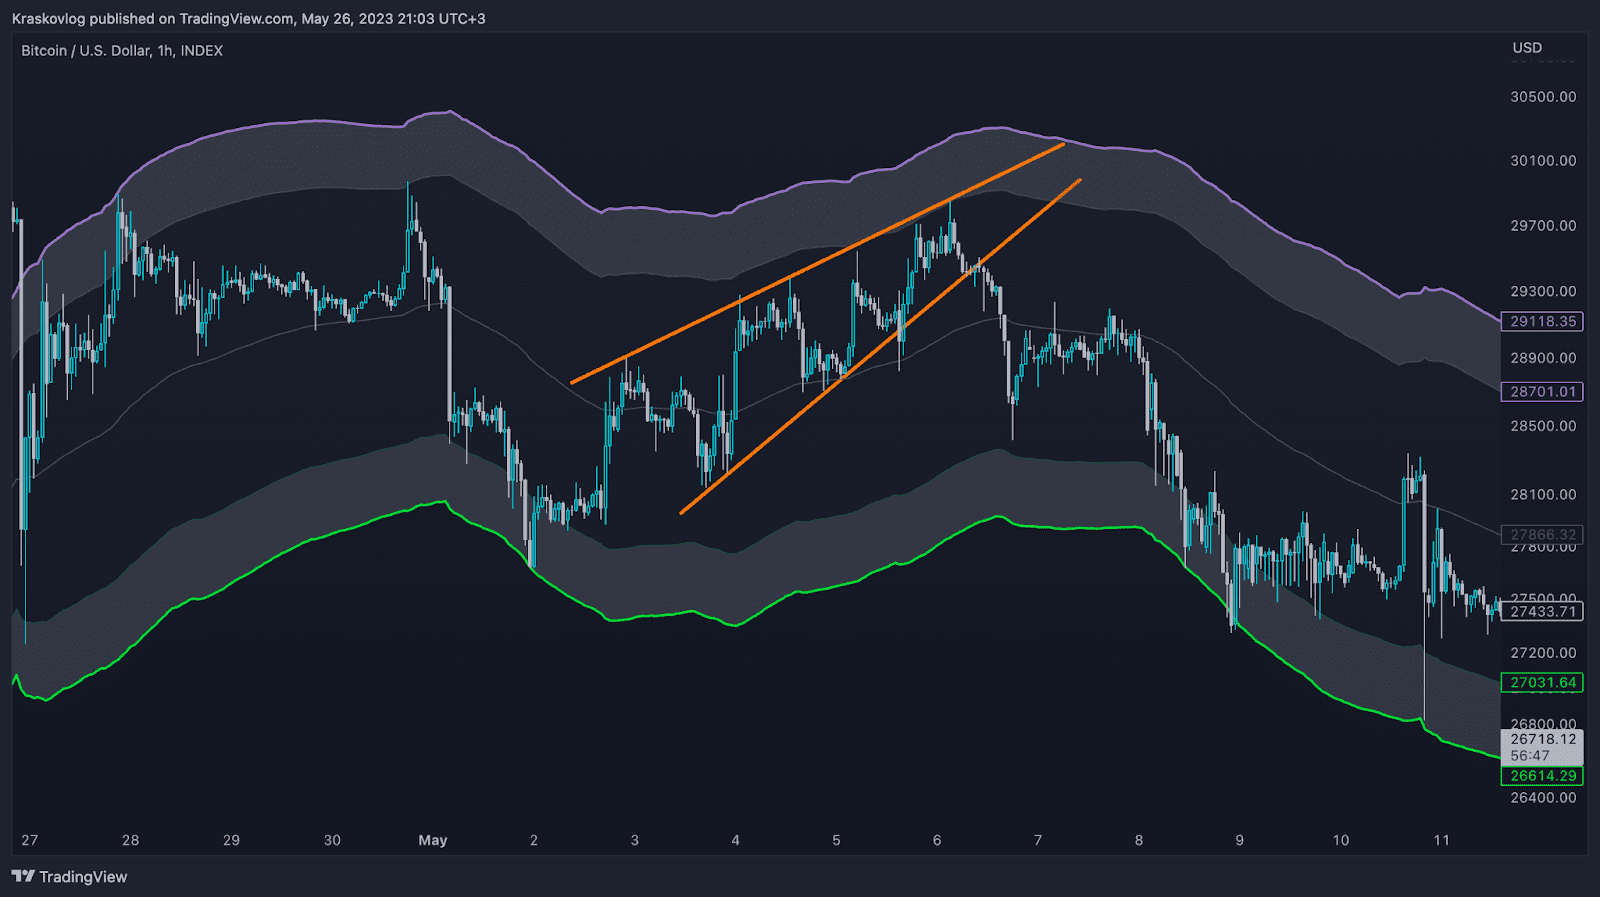Click date label 10 on time axis
The image size is (1600, 897).
[1341, 840]
